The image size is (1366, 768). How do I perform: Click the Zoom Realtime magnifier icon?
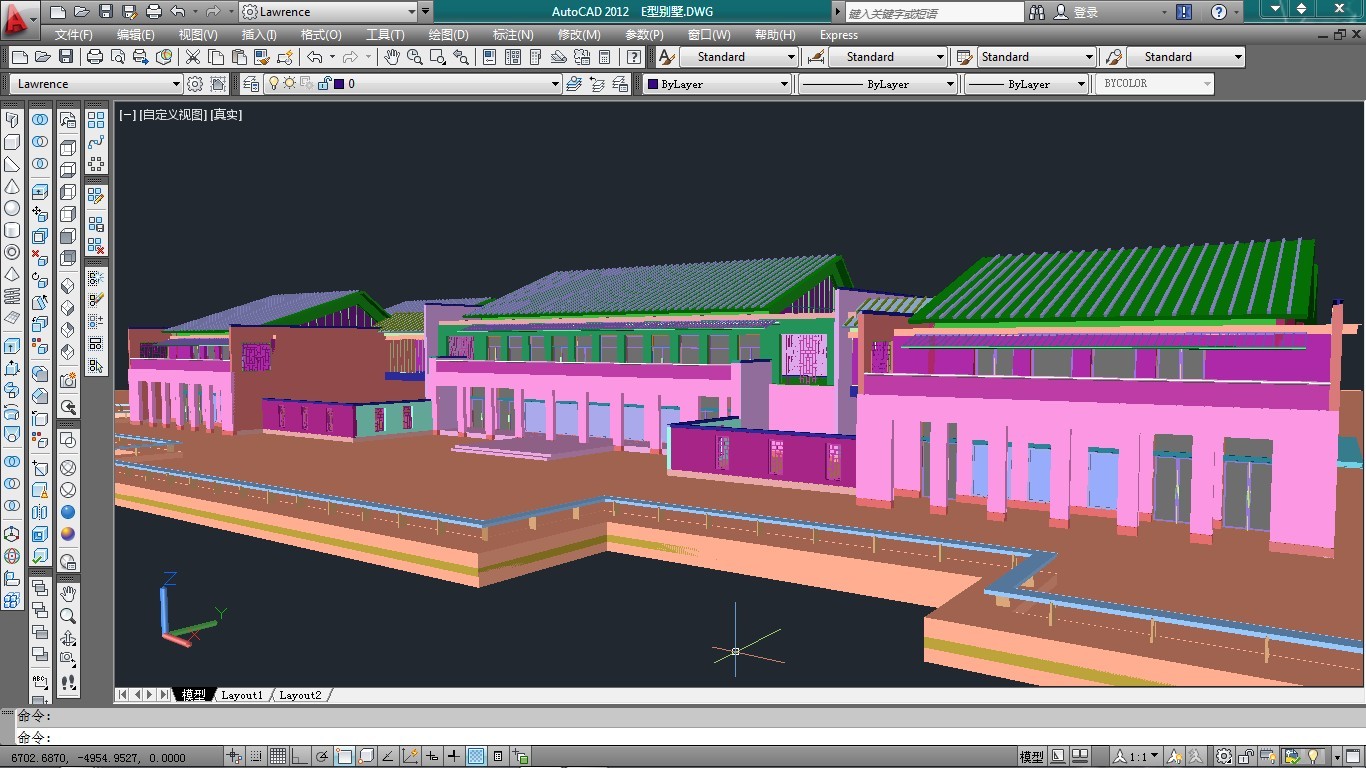[415, 57]
